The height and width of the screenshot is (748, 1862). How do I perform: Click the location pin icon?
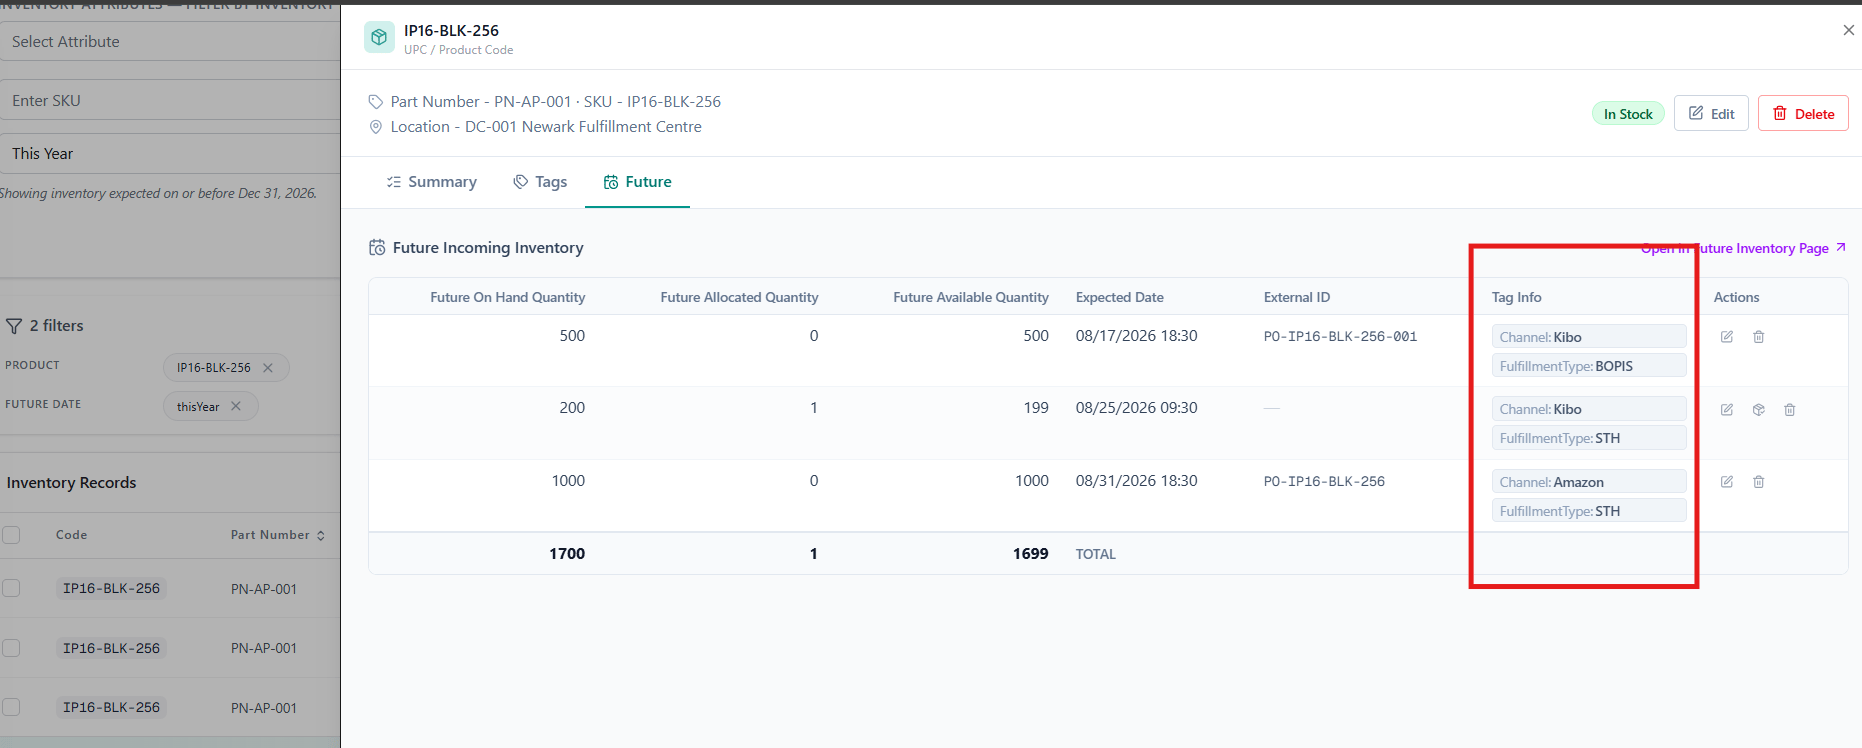click(x=376, y=127)
